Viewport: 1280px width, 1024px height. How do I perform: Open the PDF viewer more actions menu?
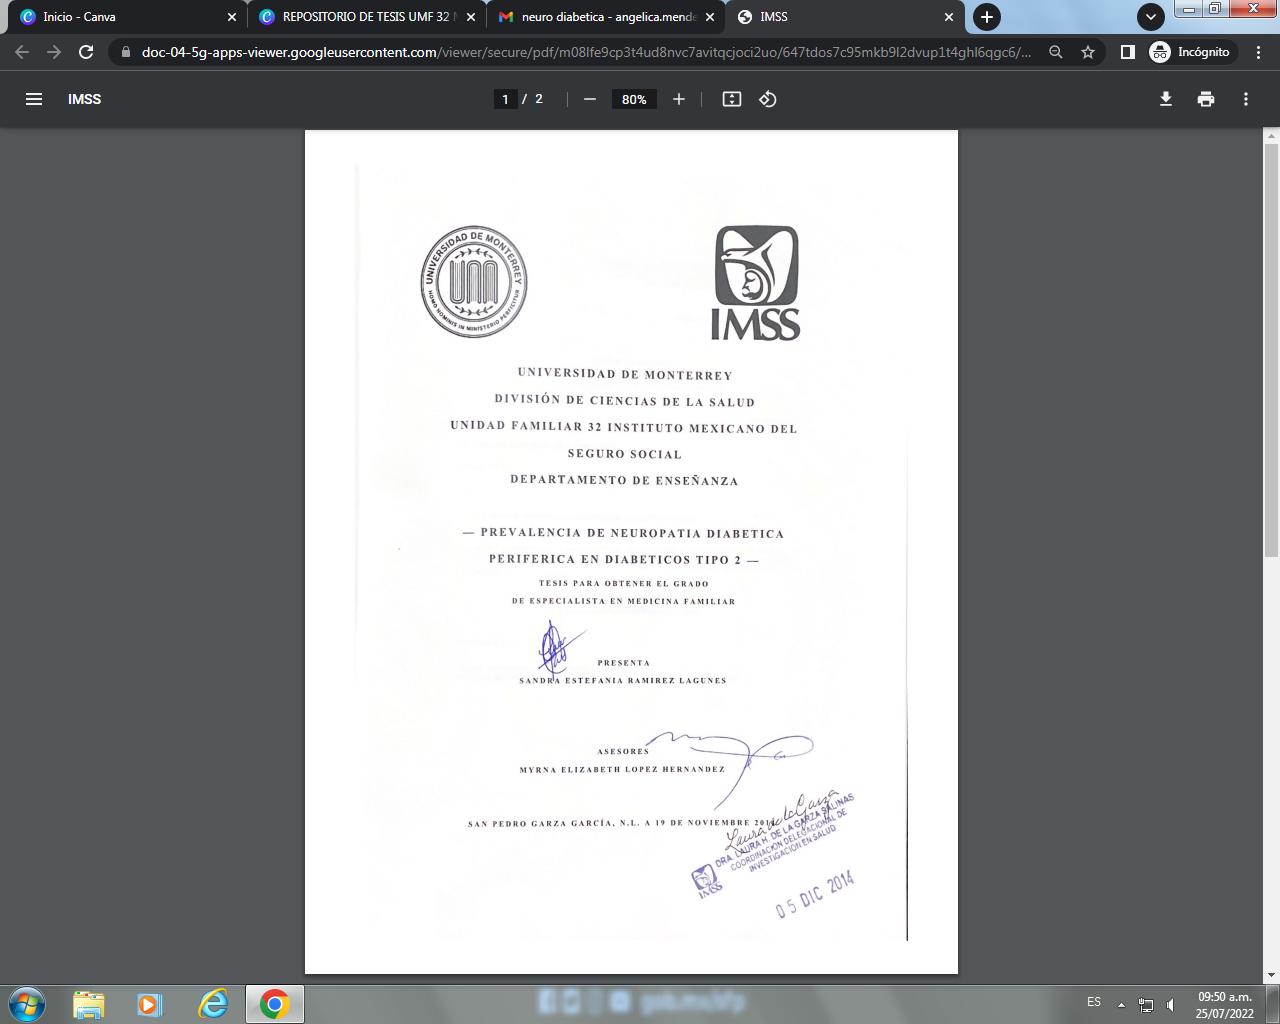click(1246, 99)
